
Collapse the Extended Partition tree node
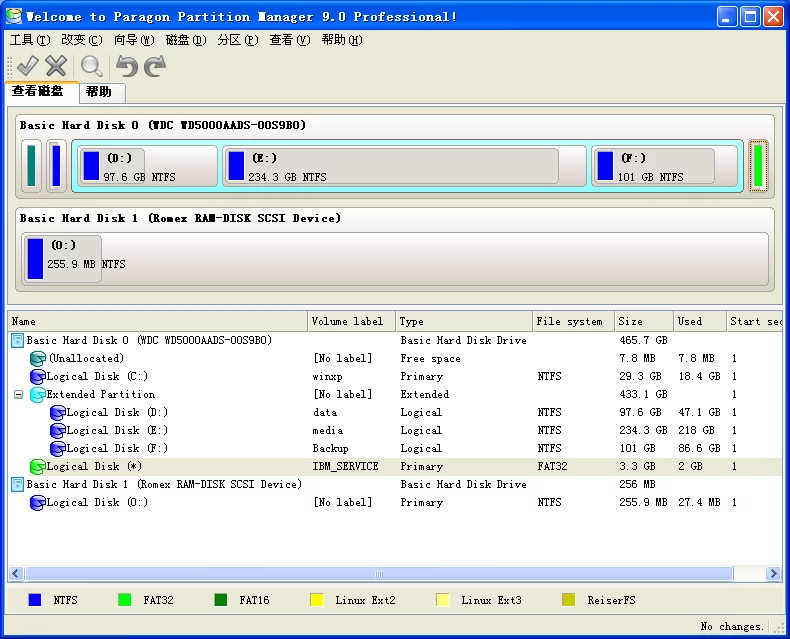click(x=18, y=395)
